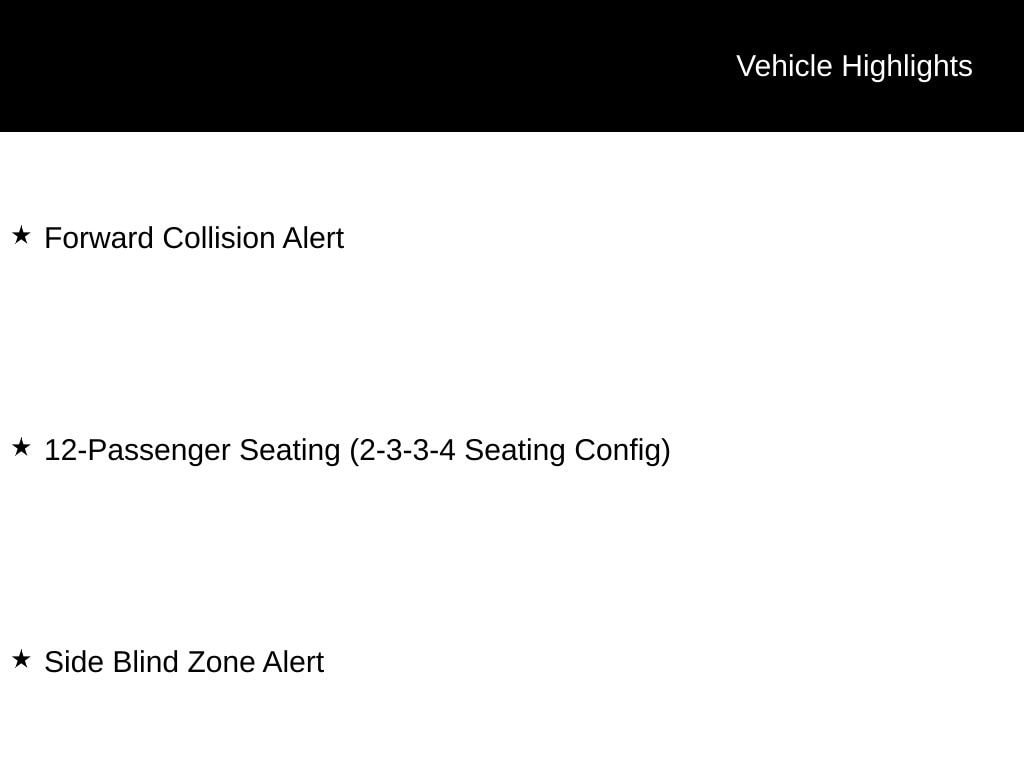This screenshot has height=768, width=1024.
Task: Click the '(2-3-3-4 Seating Config)' parenthetical
Action: pyautogui.click(x=510, y=451)
